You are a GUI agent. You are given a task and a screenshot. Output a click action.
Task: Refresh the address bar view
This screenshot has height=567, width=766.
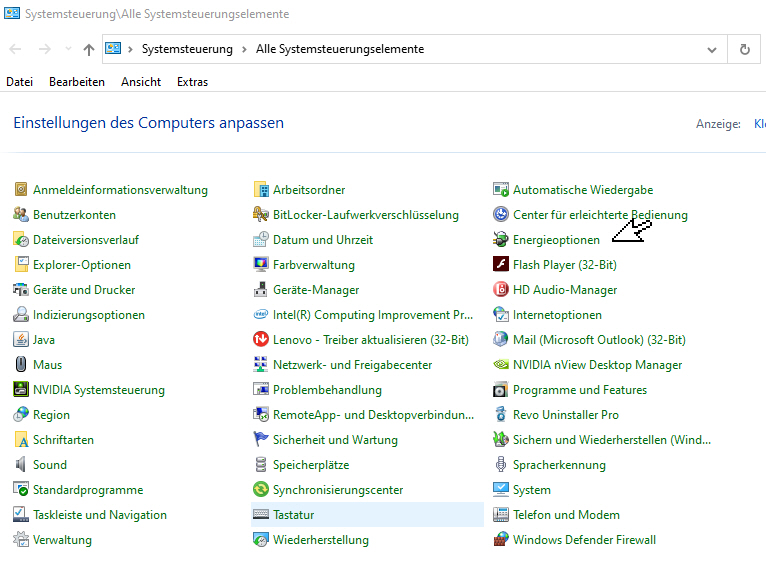tap(744, 49)
